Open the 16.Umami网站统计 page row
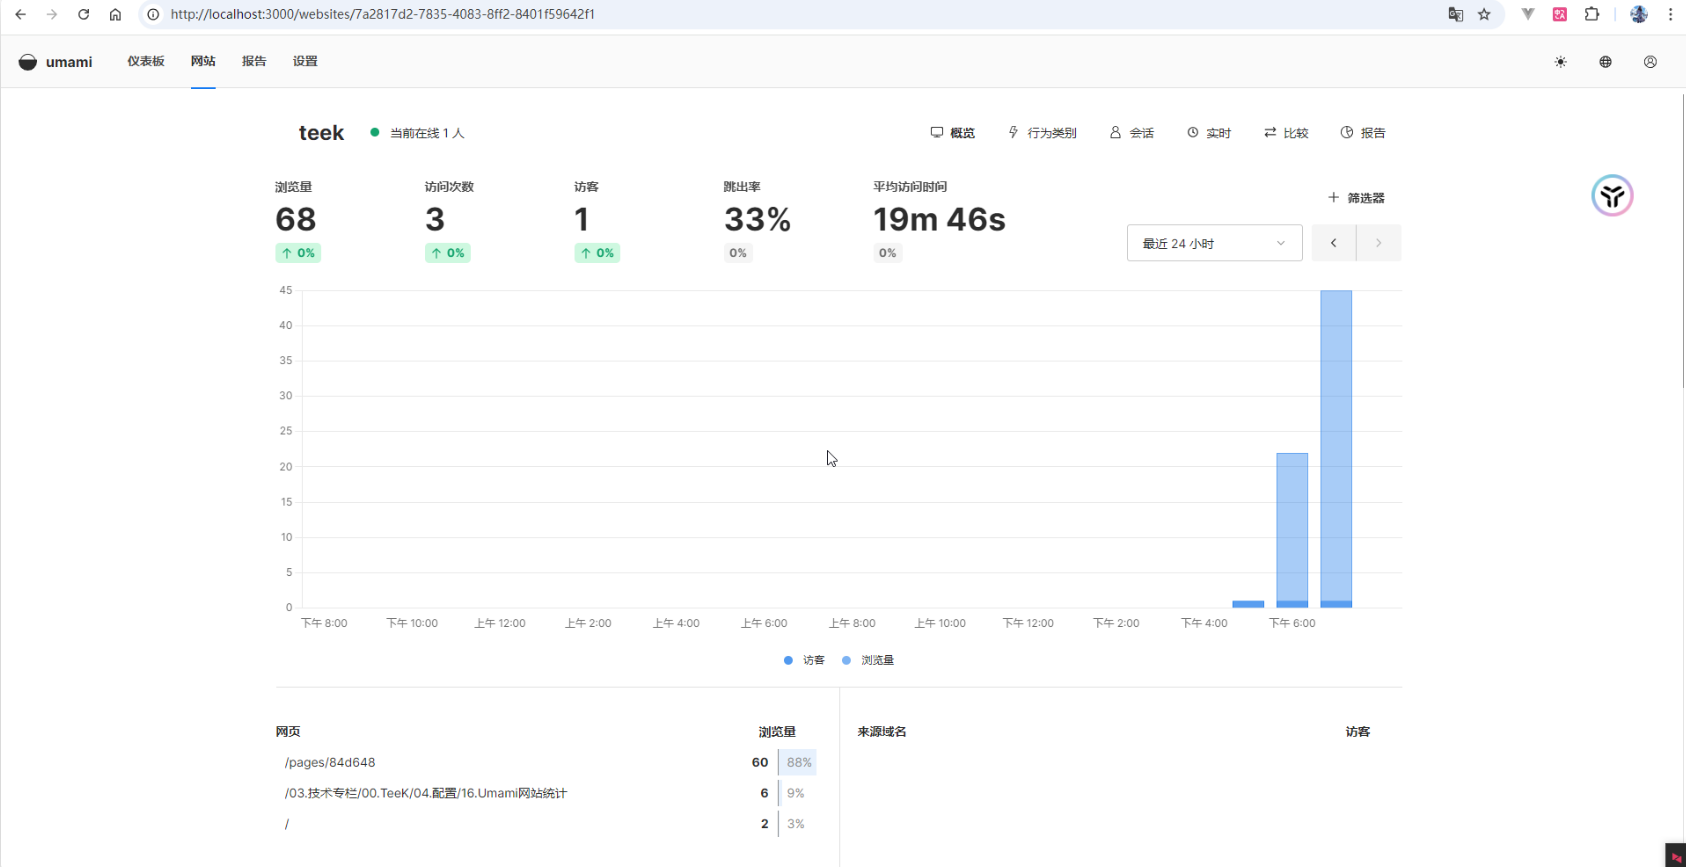 click(x=547, y=793)
